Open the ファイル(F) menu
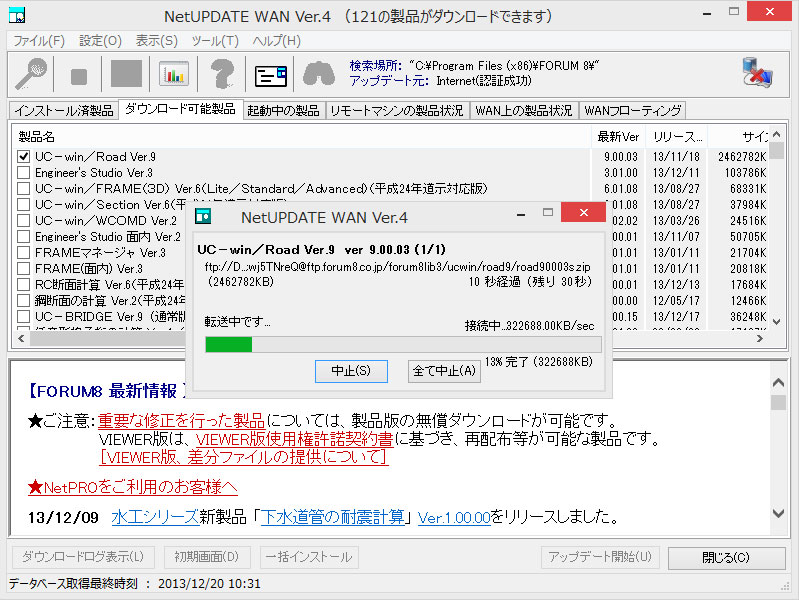This screenshot has height=600, width=799. pyautogui.click(x=39, y=41)
